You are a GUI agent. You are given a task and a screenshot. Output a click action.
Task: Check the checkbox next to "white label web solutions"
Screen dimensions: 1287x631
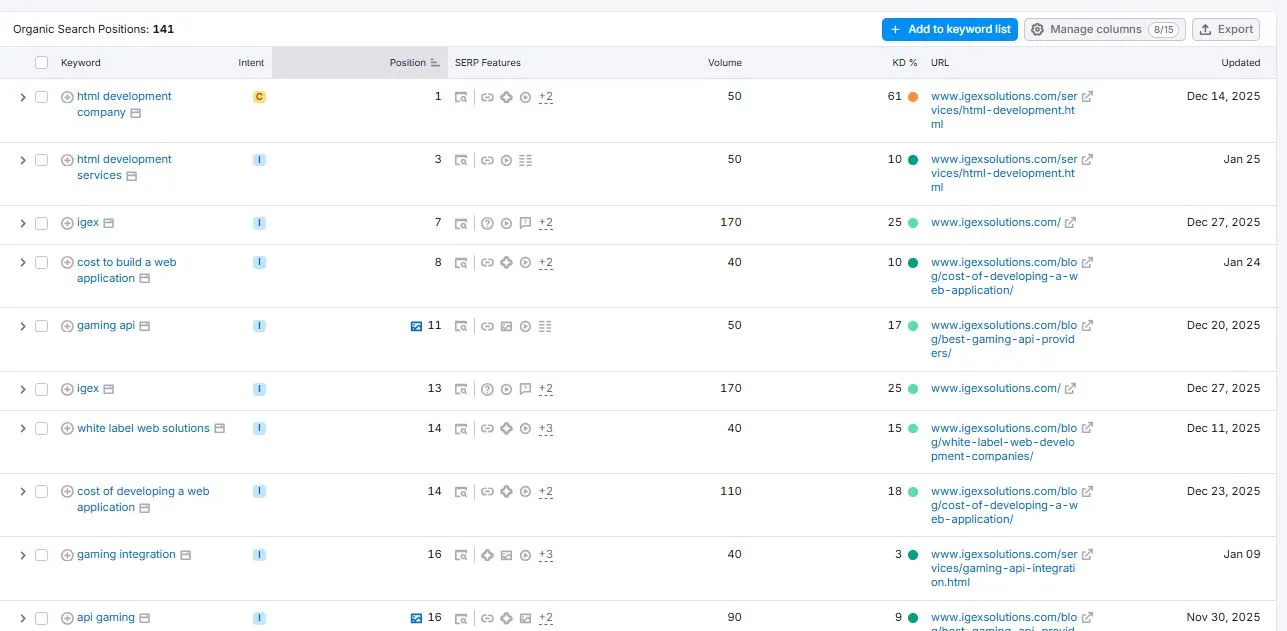(x=41, y=428)
